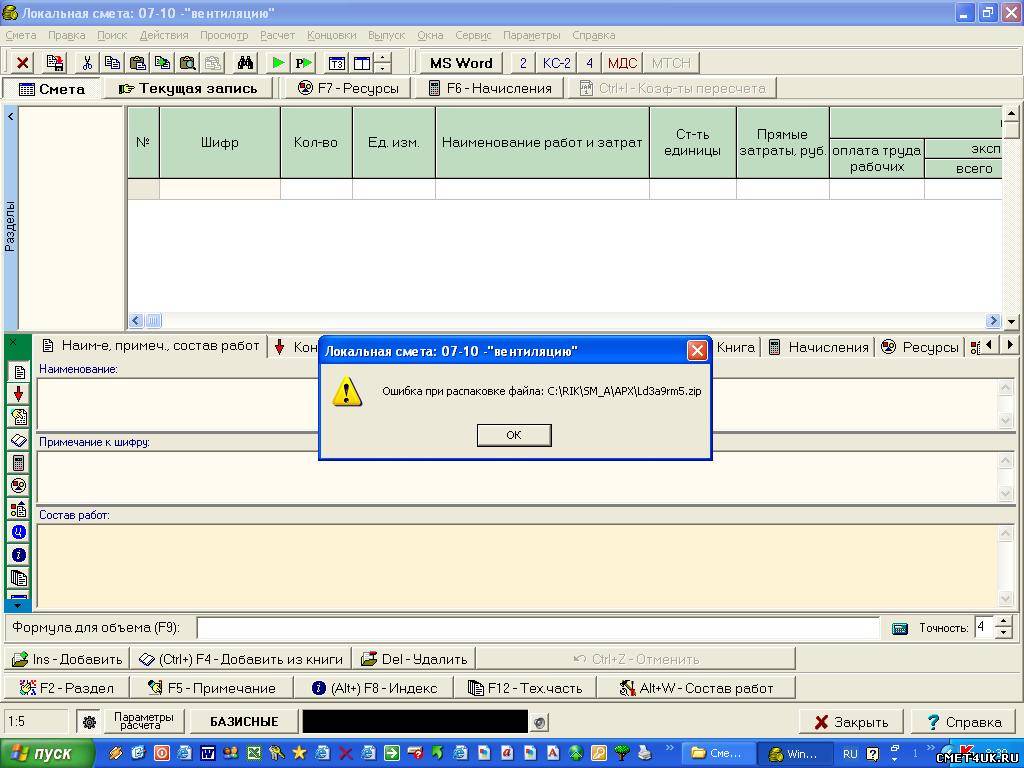Click the T3 window toolbar icon
1024x768 pixels.
pyautogui.click(x=336, y=63)
